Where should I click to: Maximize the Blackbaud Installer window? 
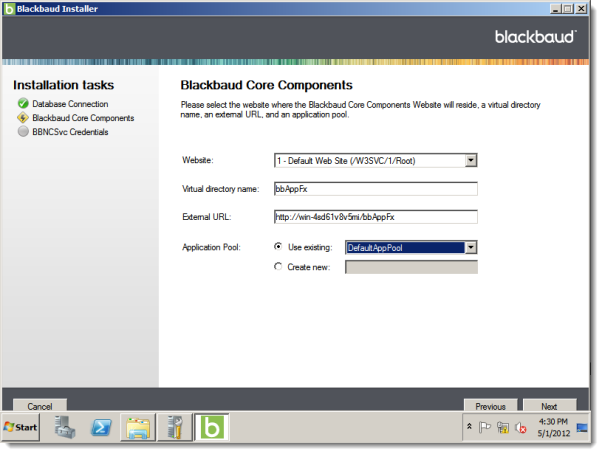click(x=569, y=9)
